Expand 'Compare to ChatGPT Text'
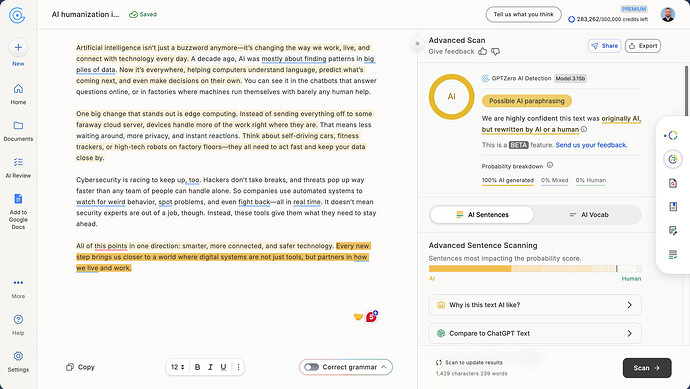The width and height of the screenshot is (690, 389). point(535,333)
